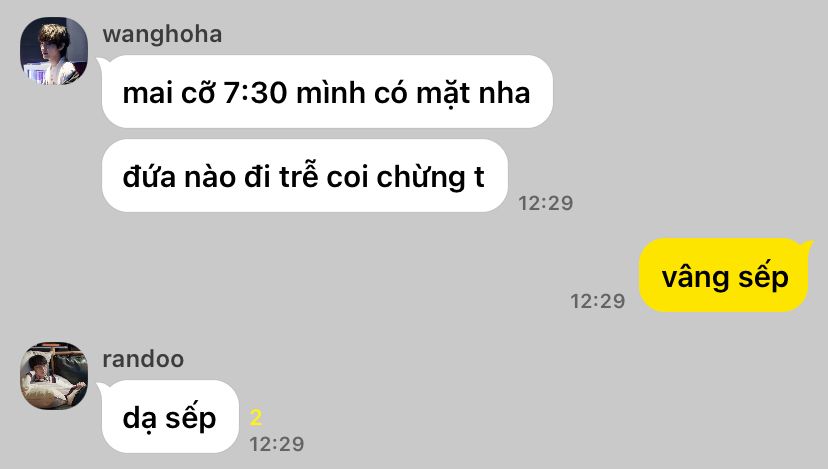
Task: Tap the randoo username label
Action: click(x=143, y=359)
